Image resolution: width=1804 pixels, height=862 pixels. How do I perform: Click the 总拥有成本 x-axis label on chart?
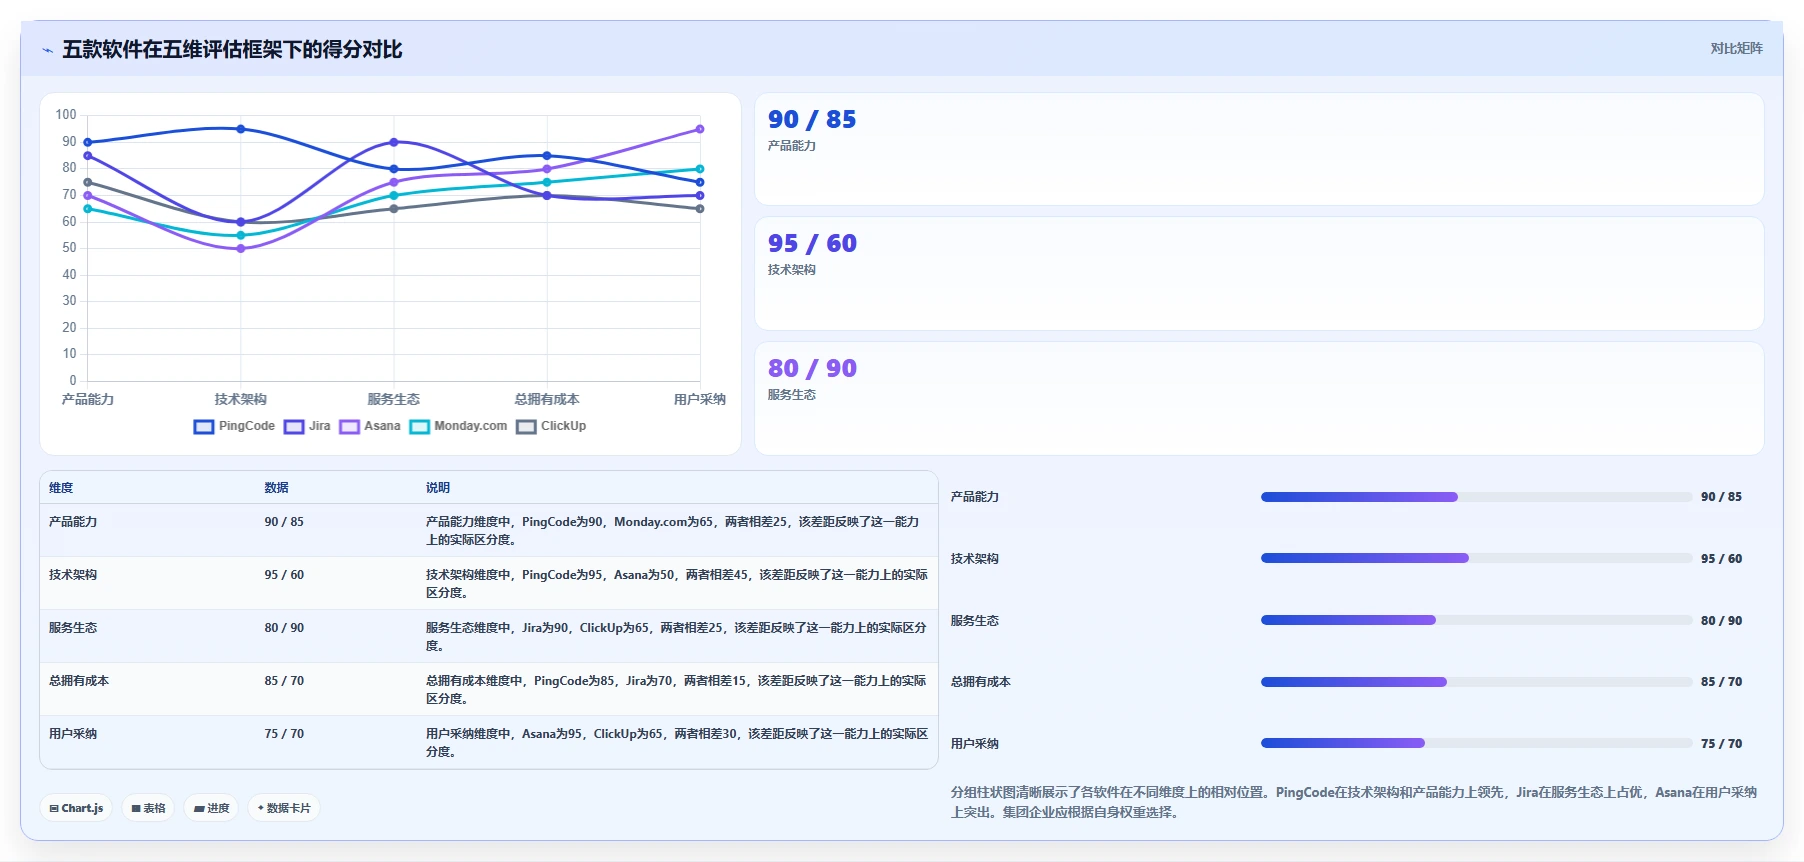pyautogui.click(x=547, y=399)
